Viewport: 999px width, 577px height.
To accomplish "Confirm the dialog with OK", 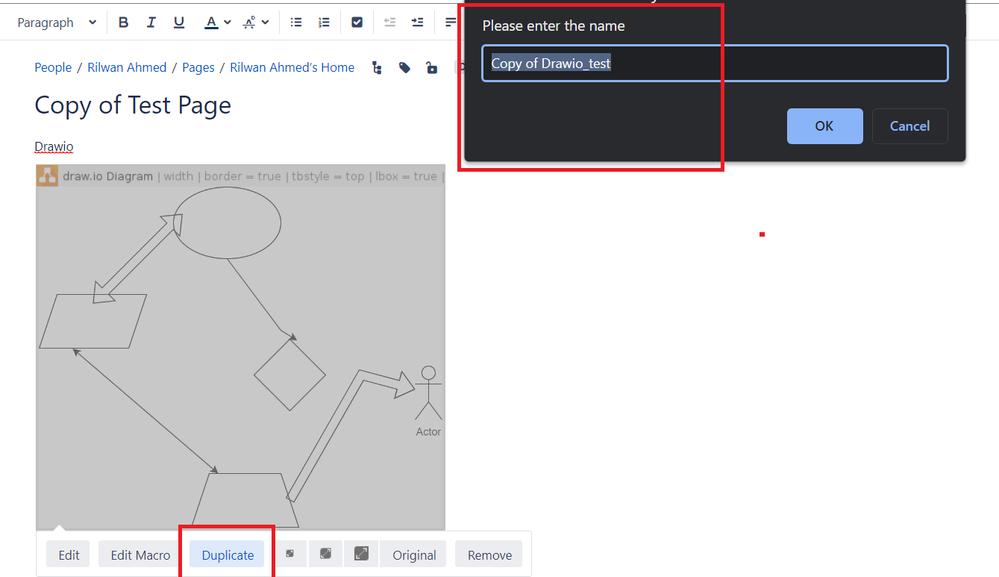I will [x=824, y=126].
